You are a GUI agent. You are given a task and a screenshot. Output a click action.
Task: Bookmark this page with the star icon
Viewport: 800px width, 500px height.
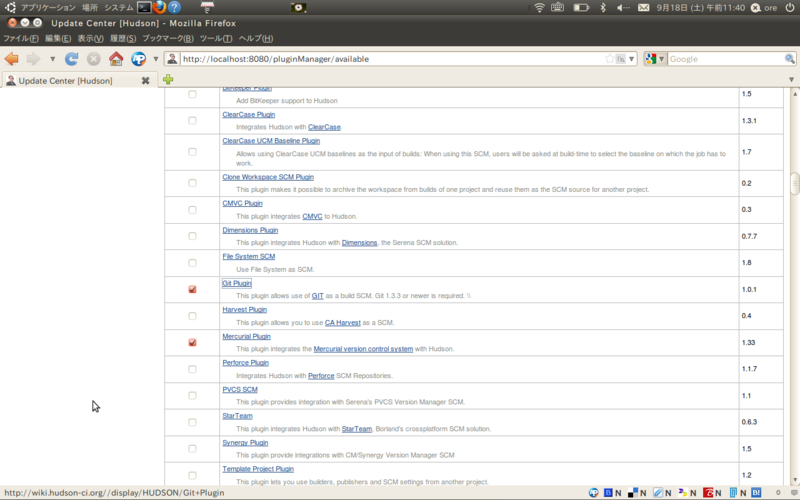pos(609,59)
